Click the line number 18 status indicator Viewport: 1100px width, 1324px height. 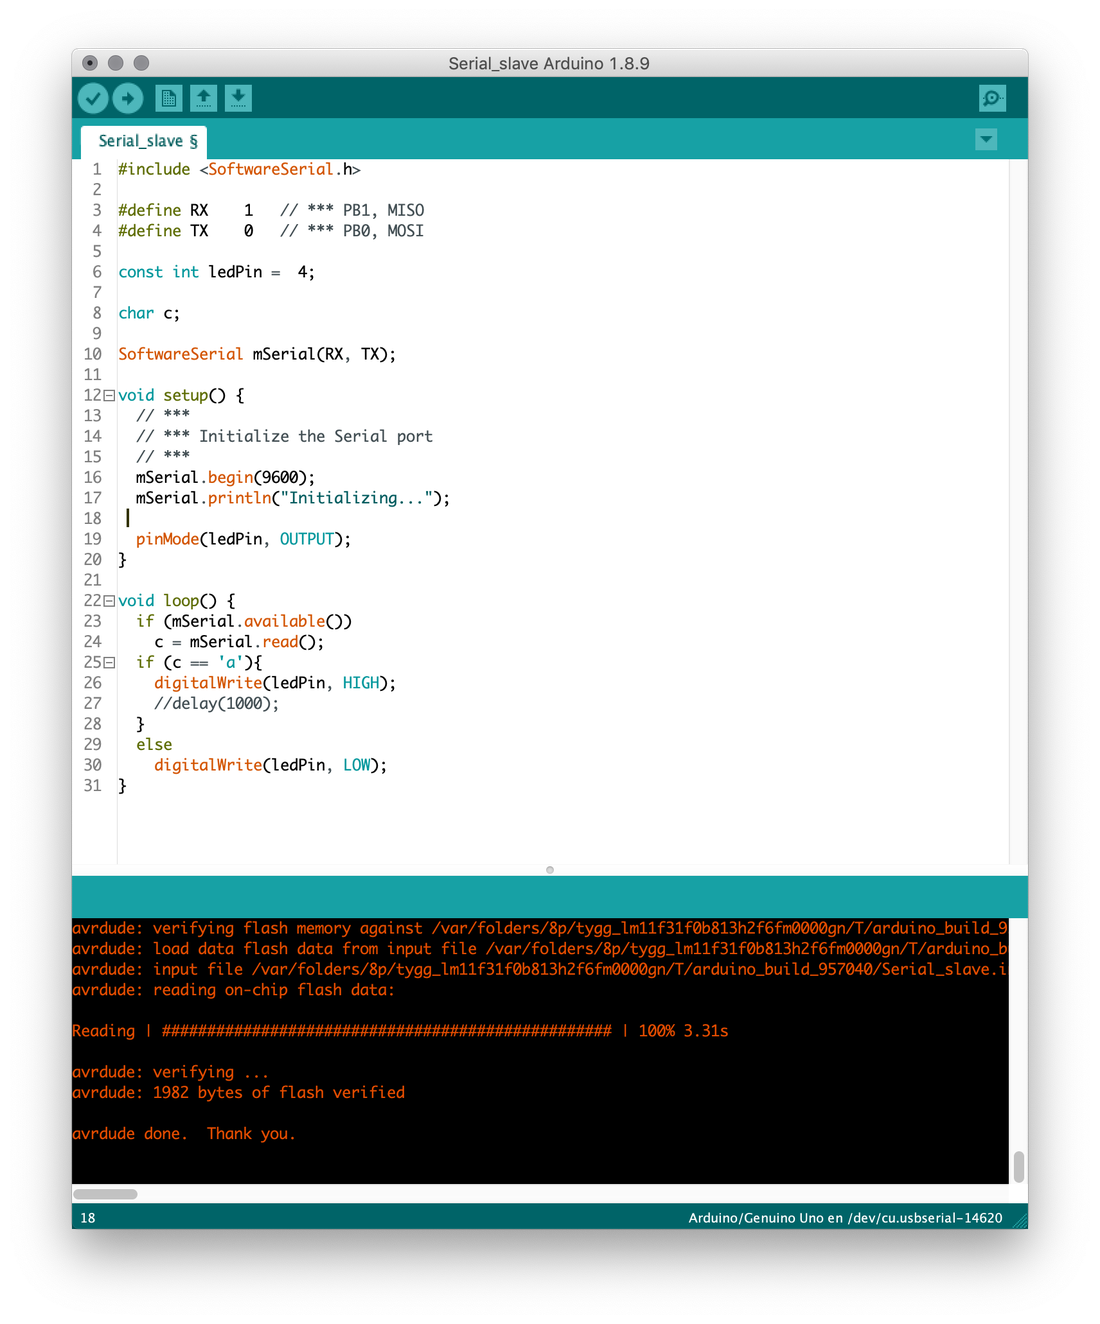(88, 1218)
